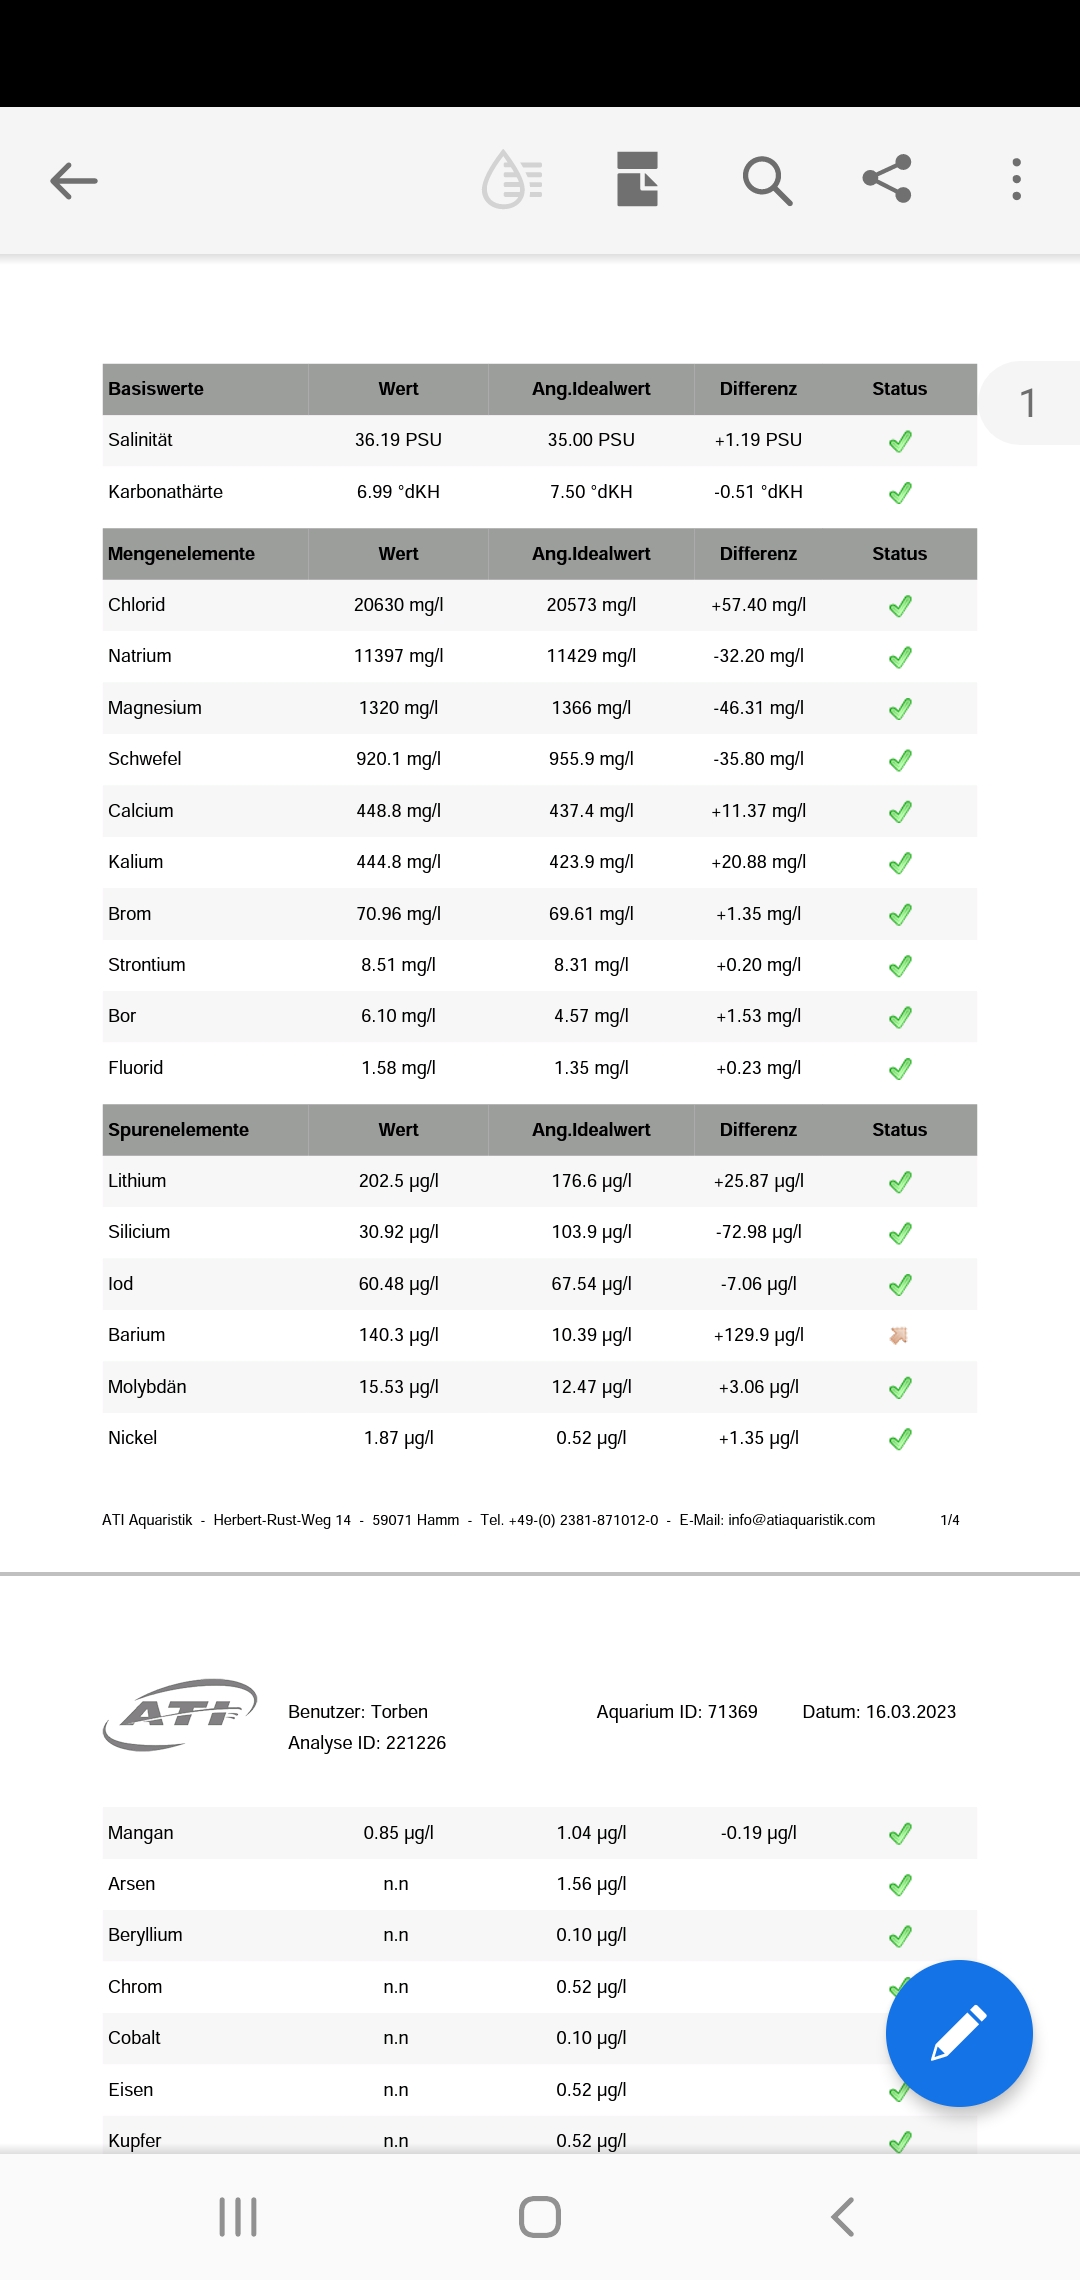Click the Basiswerte table header
Viewport: 1080px width, 2280px height.
coord(156,389)
